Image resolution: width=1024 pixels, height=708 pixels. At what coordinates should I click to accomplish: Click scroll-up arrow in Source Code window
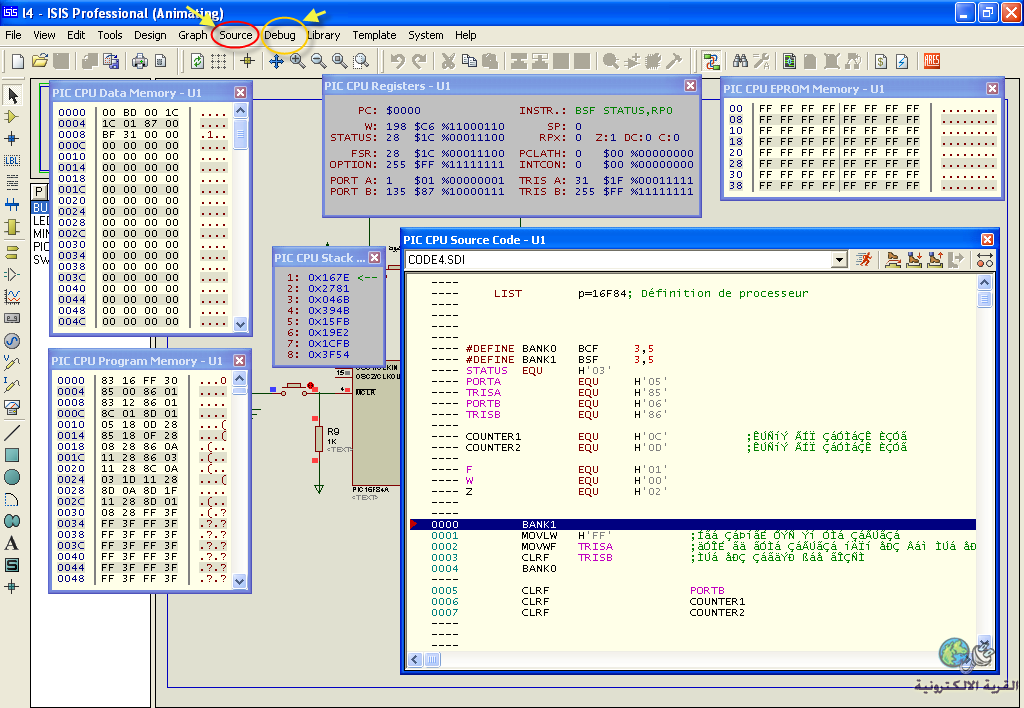tap(984, 282)
